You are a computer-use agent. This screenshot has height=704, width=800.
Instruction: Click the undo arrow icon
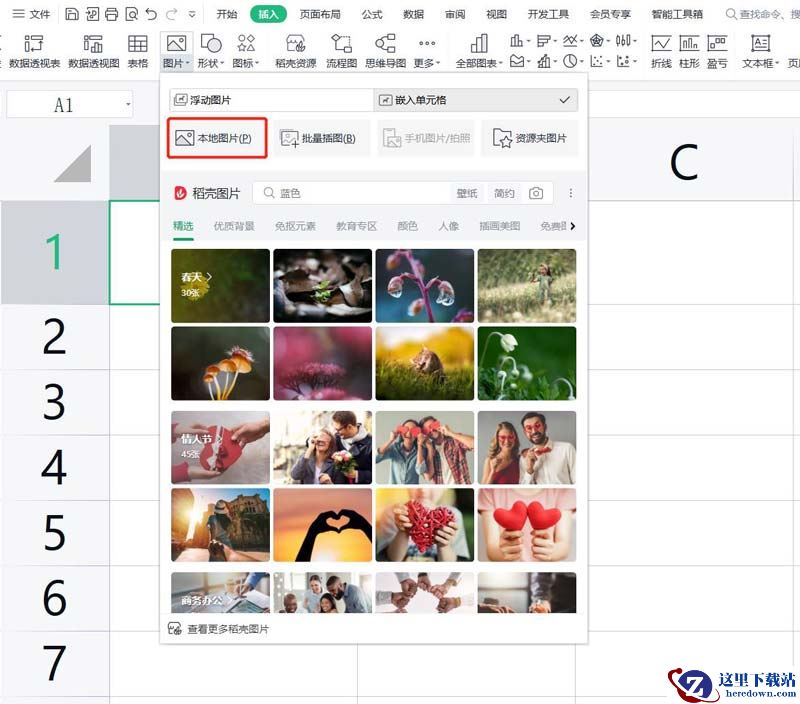tap(151, 14)
